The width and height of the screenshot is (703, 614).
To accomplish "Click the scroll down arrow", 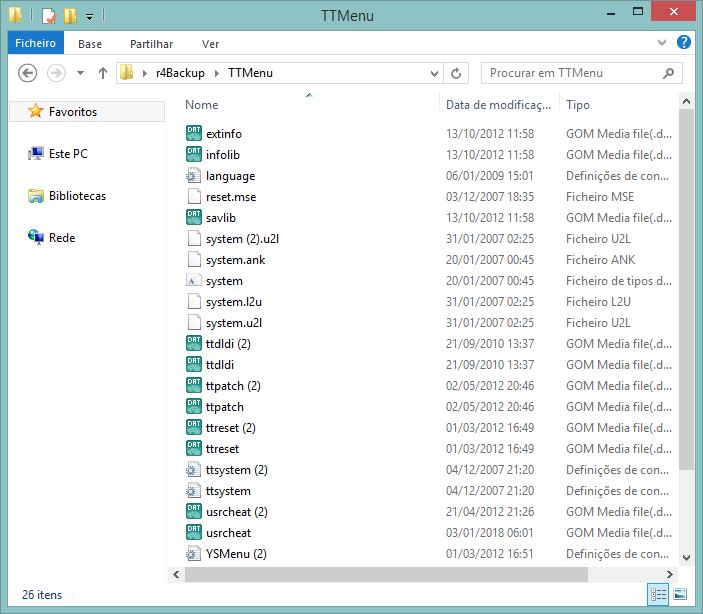I will pyautogui.click(x=686, y=557).
